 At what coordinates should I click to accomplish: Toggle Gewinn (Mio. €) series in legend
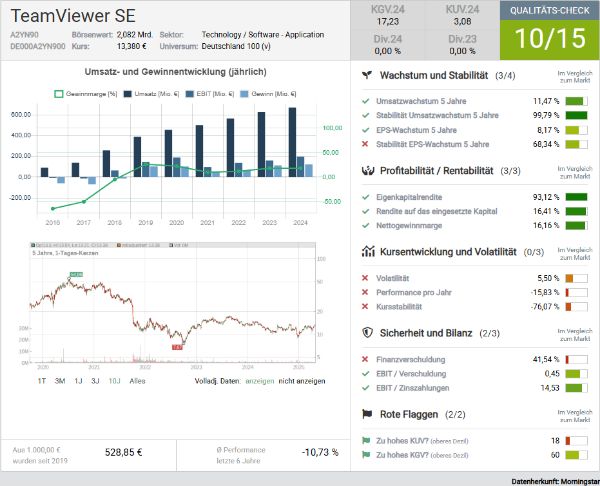[x=268, y=94]
